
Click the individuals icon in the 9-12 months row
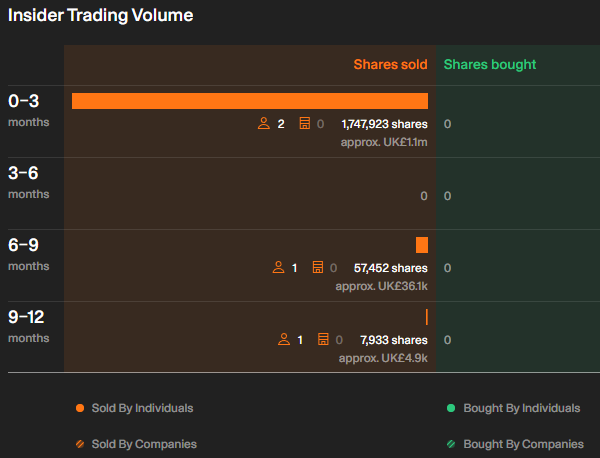click(x=284, y=339)
